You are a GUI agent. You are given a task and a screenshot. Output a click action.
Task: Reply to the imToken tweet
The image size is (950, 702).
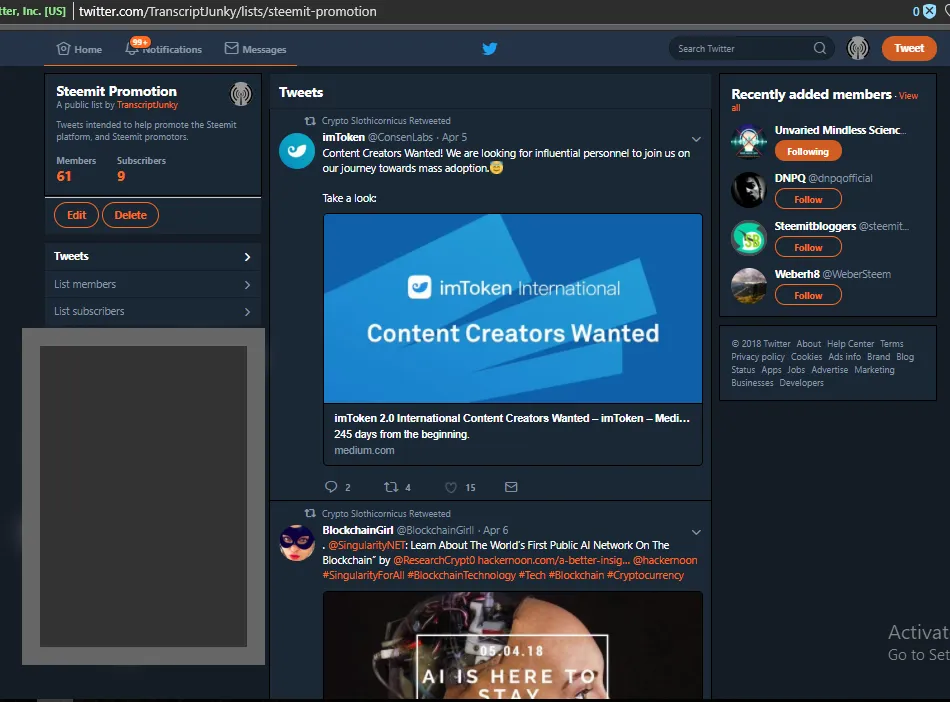coord(331,486)
